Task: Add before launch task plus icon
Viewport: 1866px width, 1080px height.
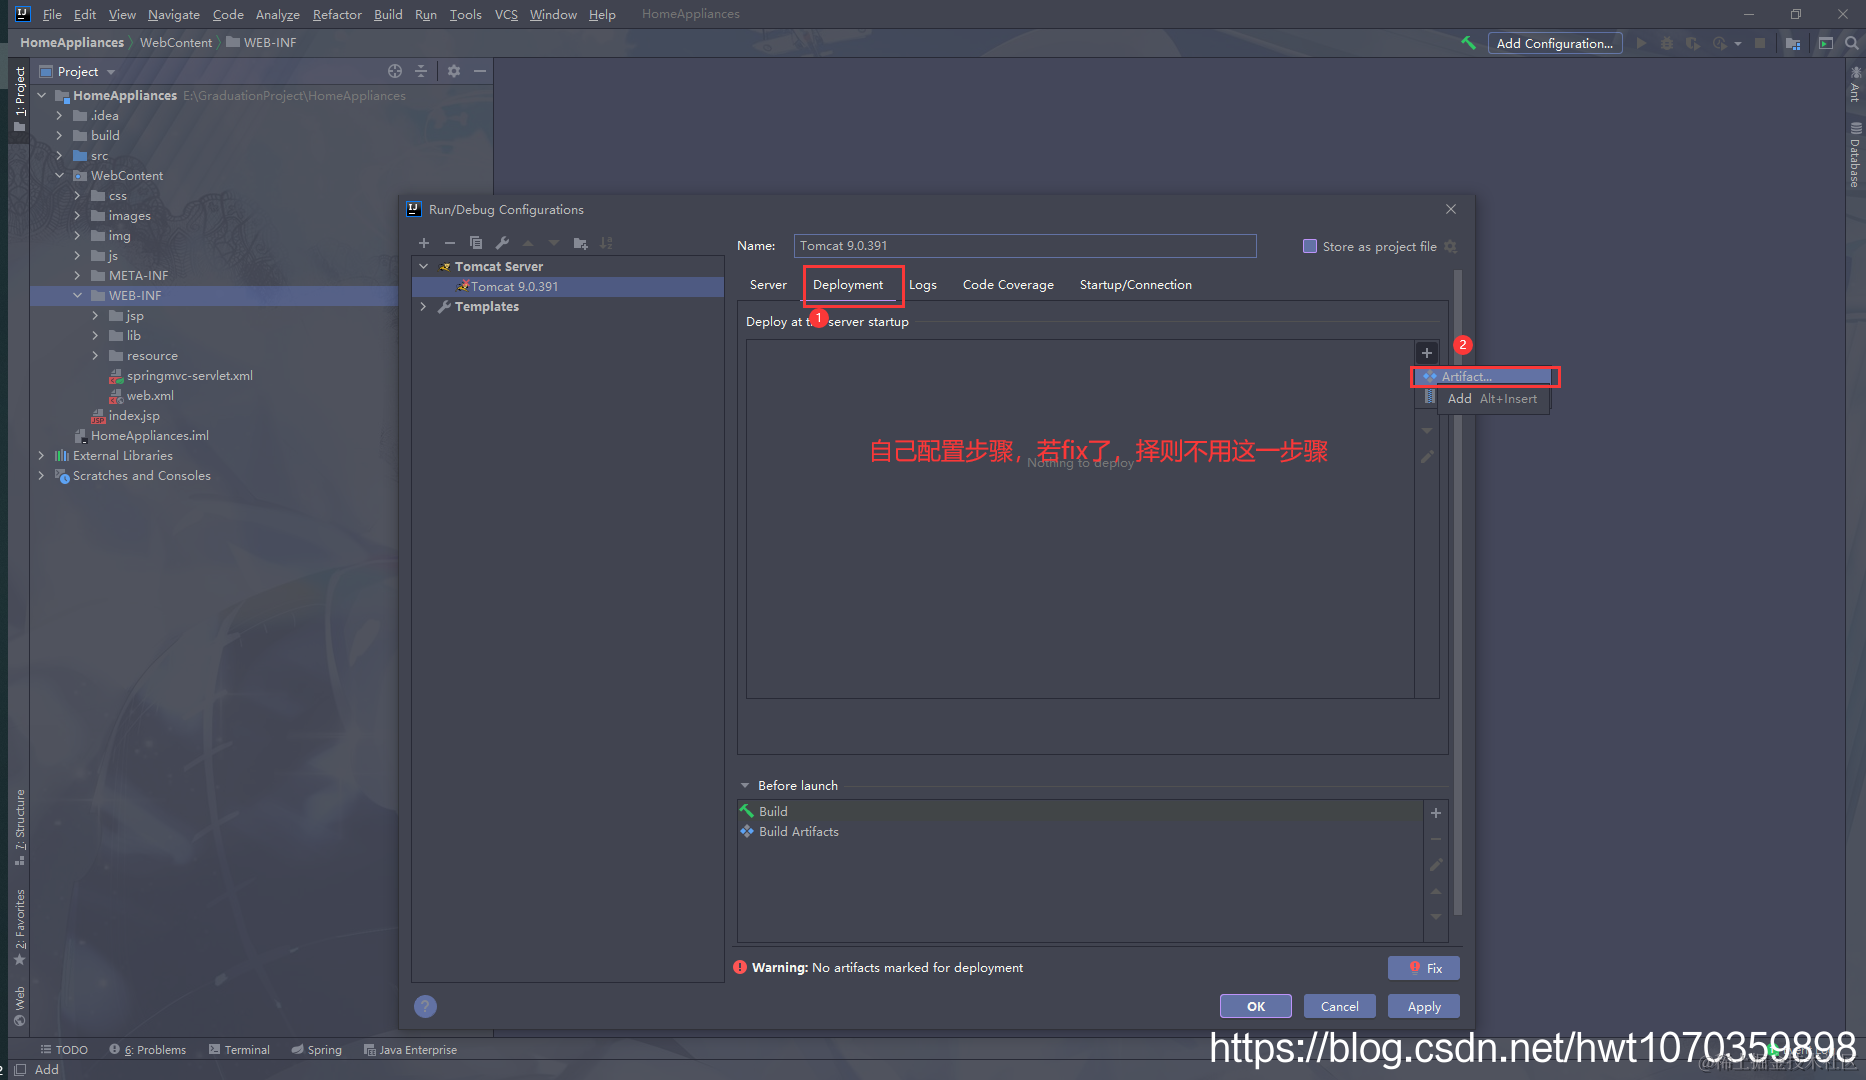Action: pos(1436,813)
